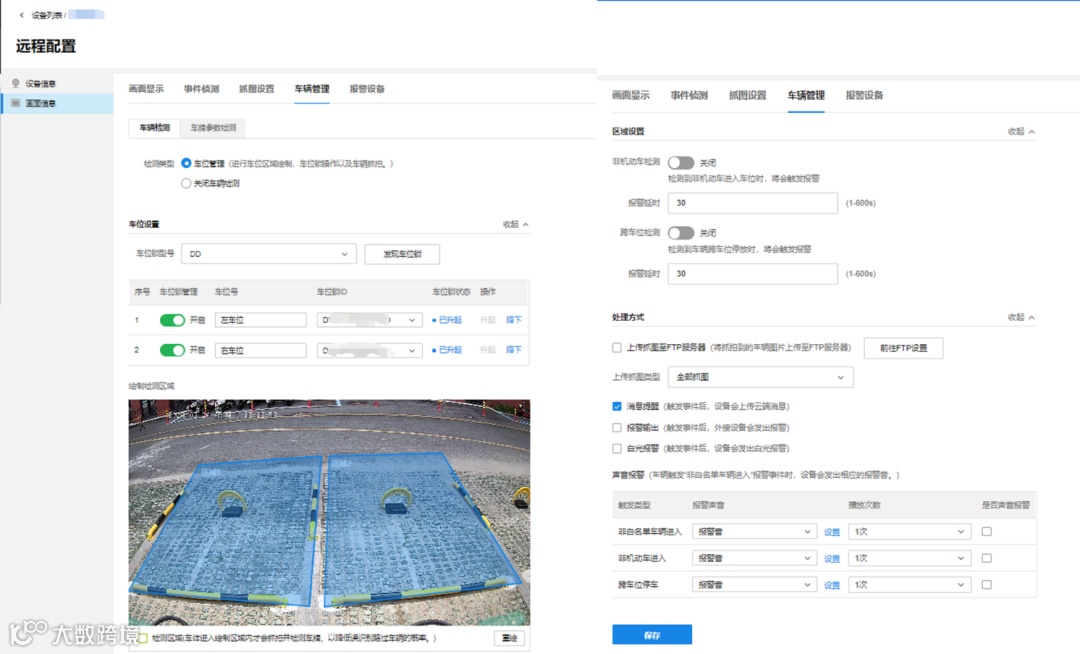Open alarm sound dropdown for 跨车位停车
Image resolution: width=1080 pixels, height=654 pixels.
click(x=754, y=584)
